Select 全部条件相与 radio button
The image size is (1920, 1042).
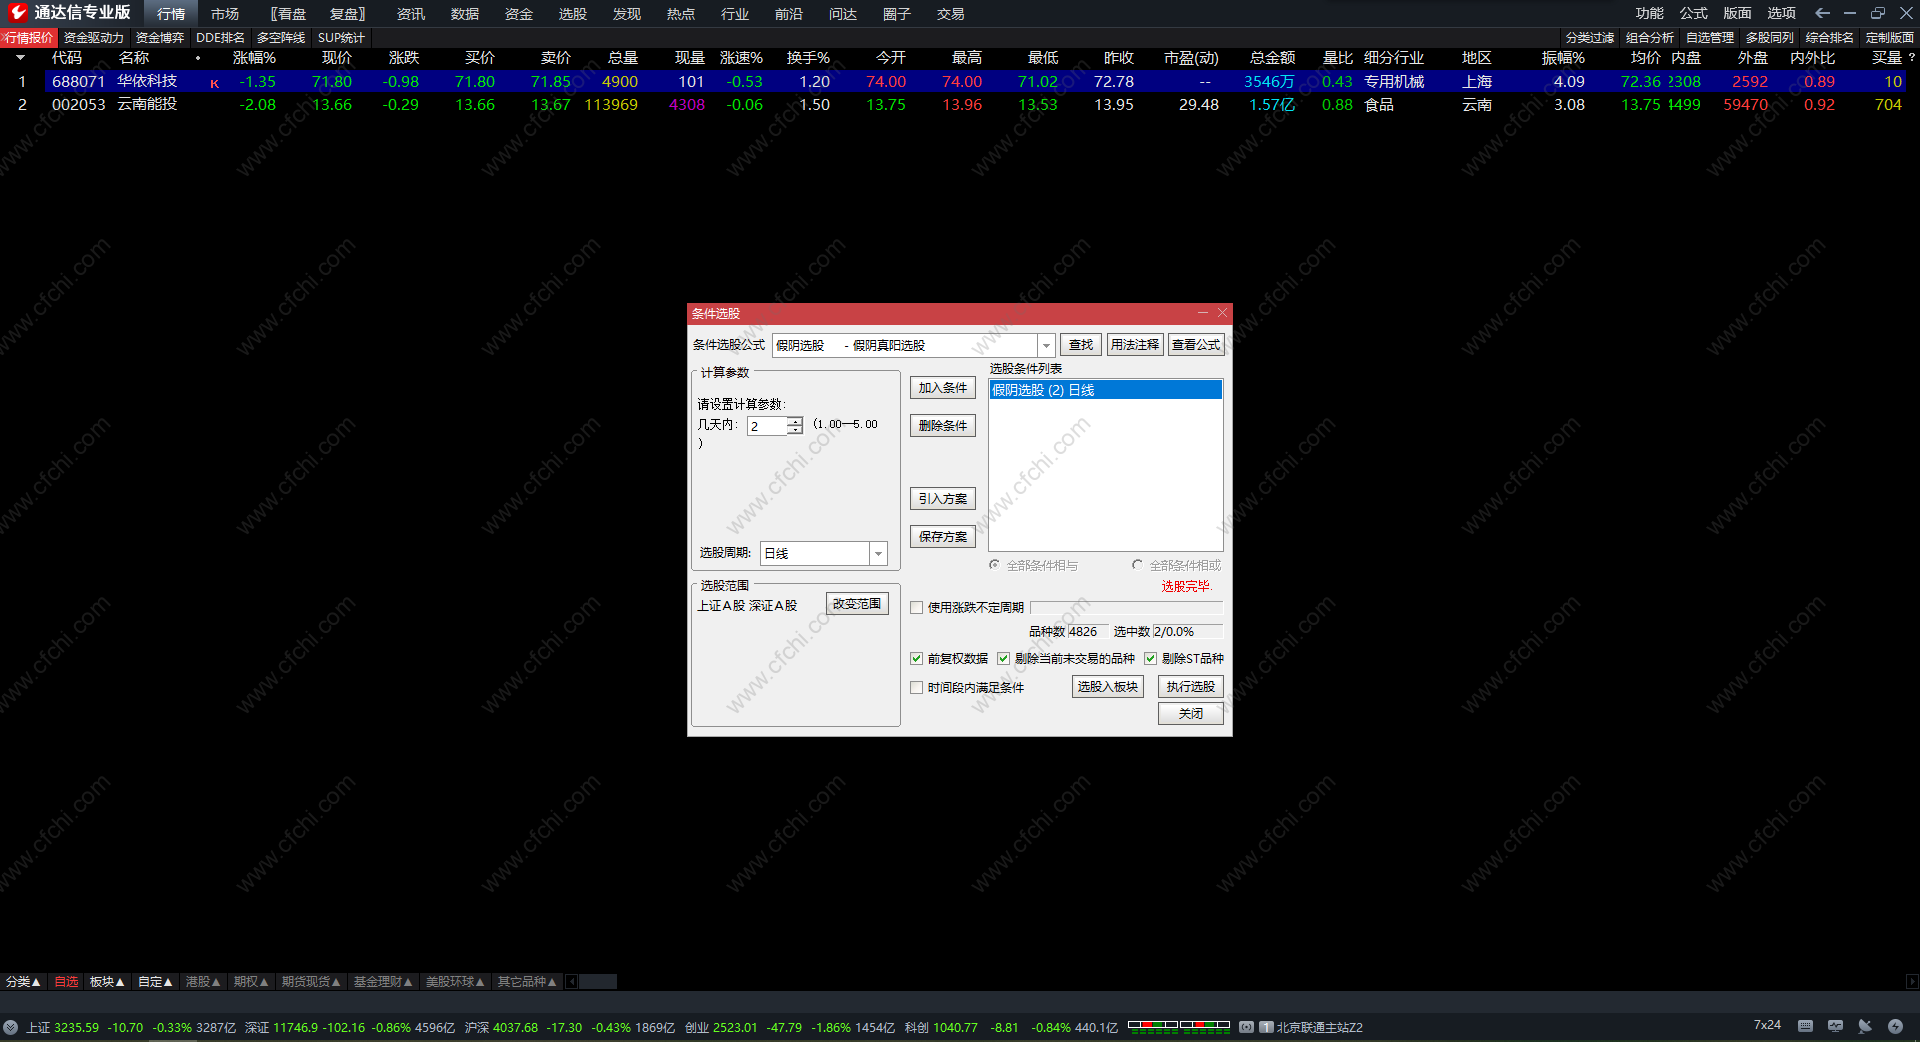[995, 565]
